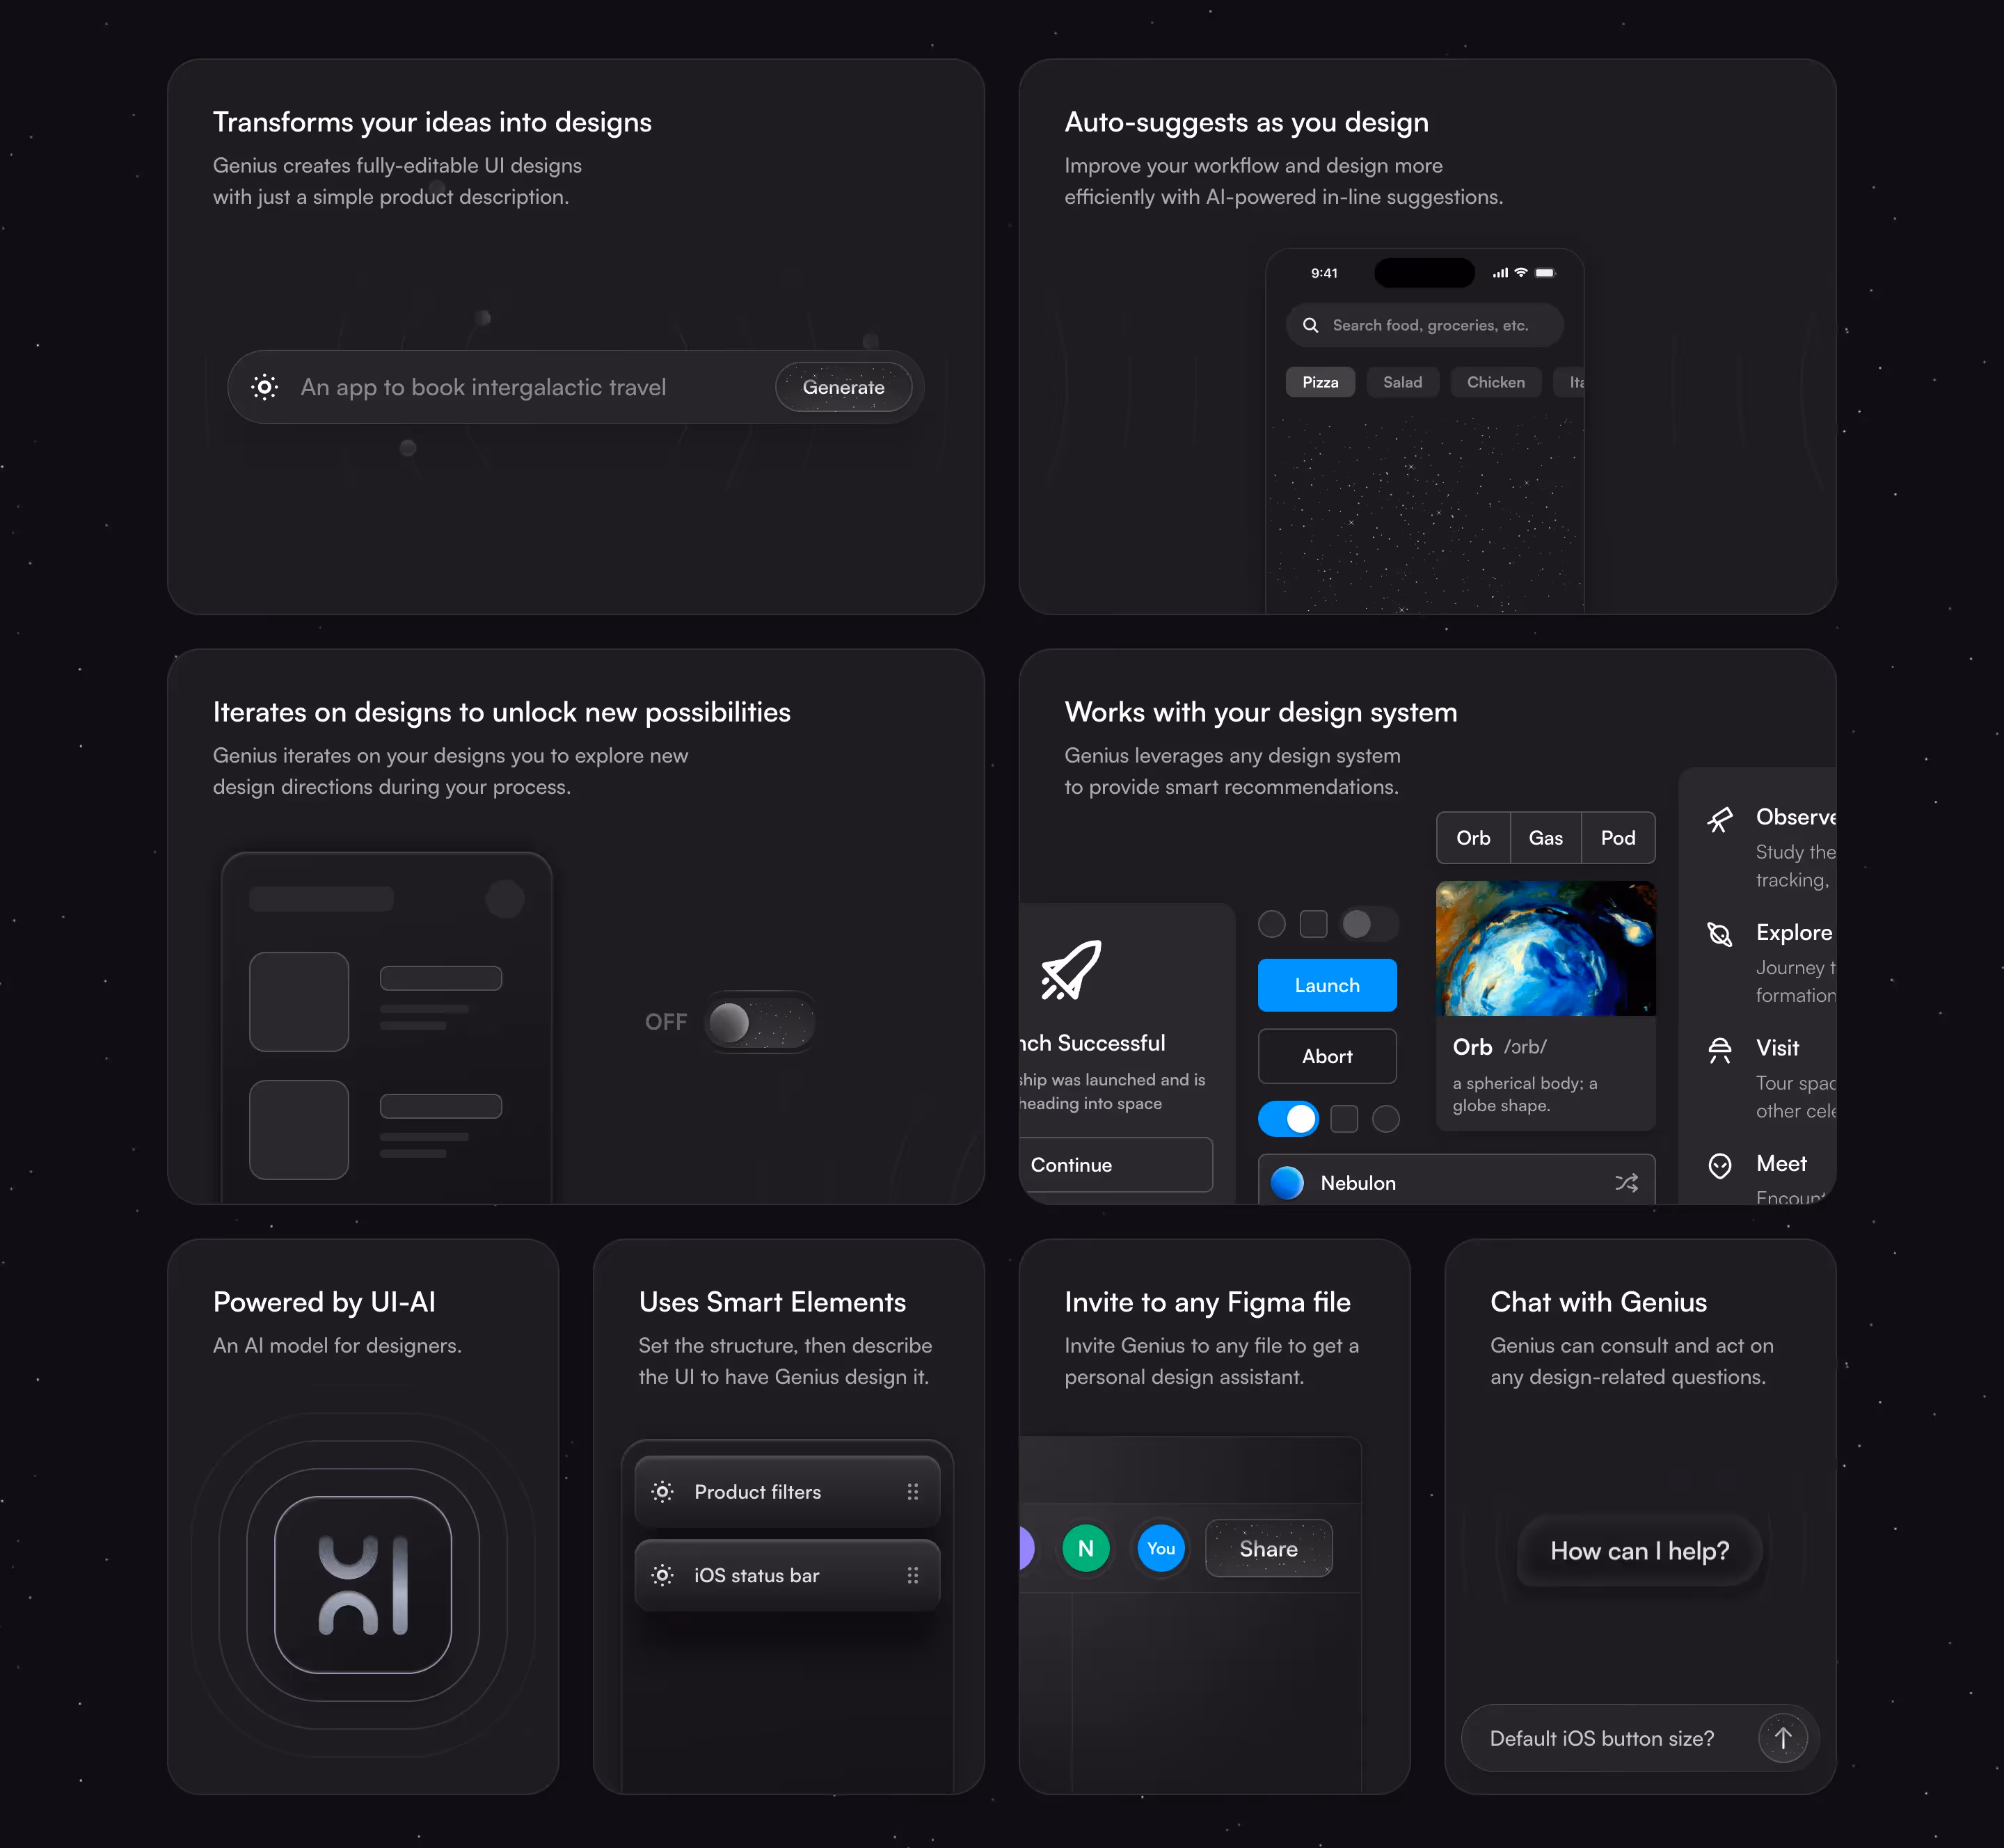Click the Orb planet image thumbnail

[1545, 947]
